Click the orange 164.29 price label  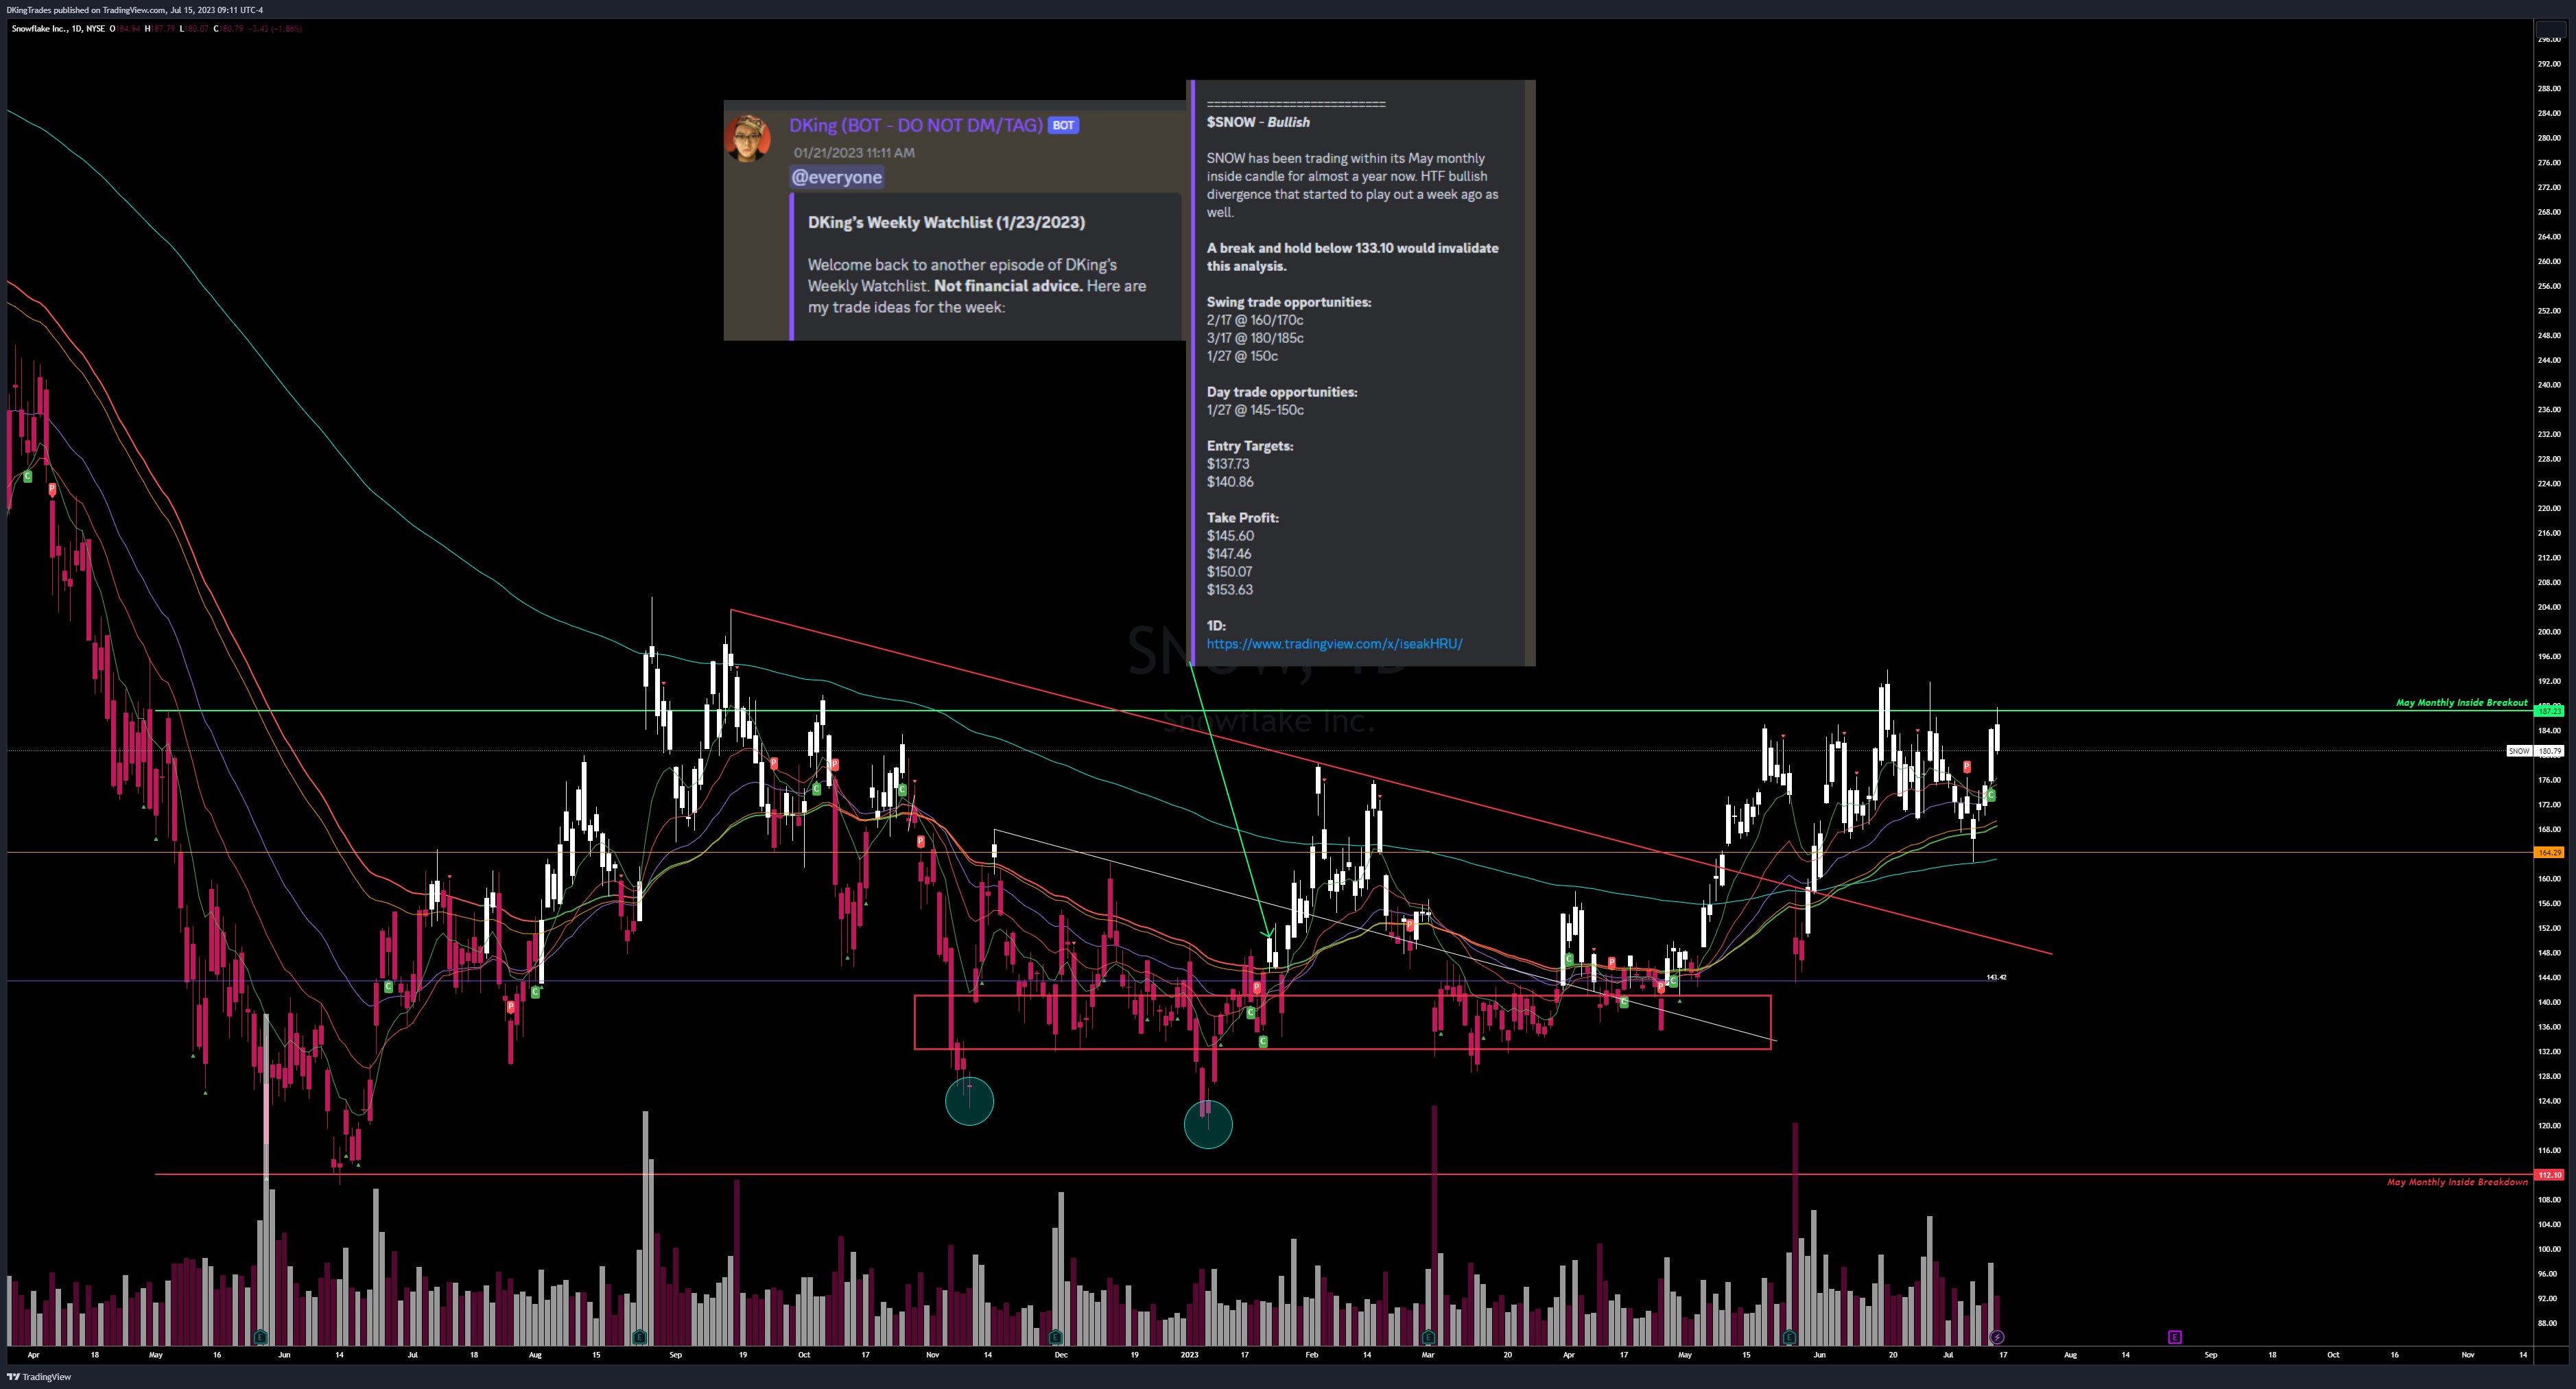pyautogui.click(x=2549, y=853)
